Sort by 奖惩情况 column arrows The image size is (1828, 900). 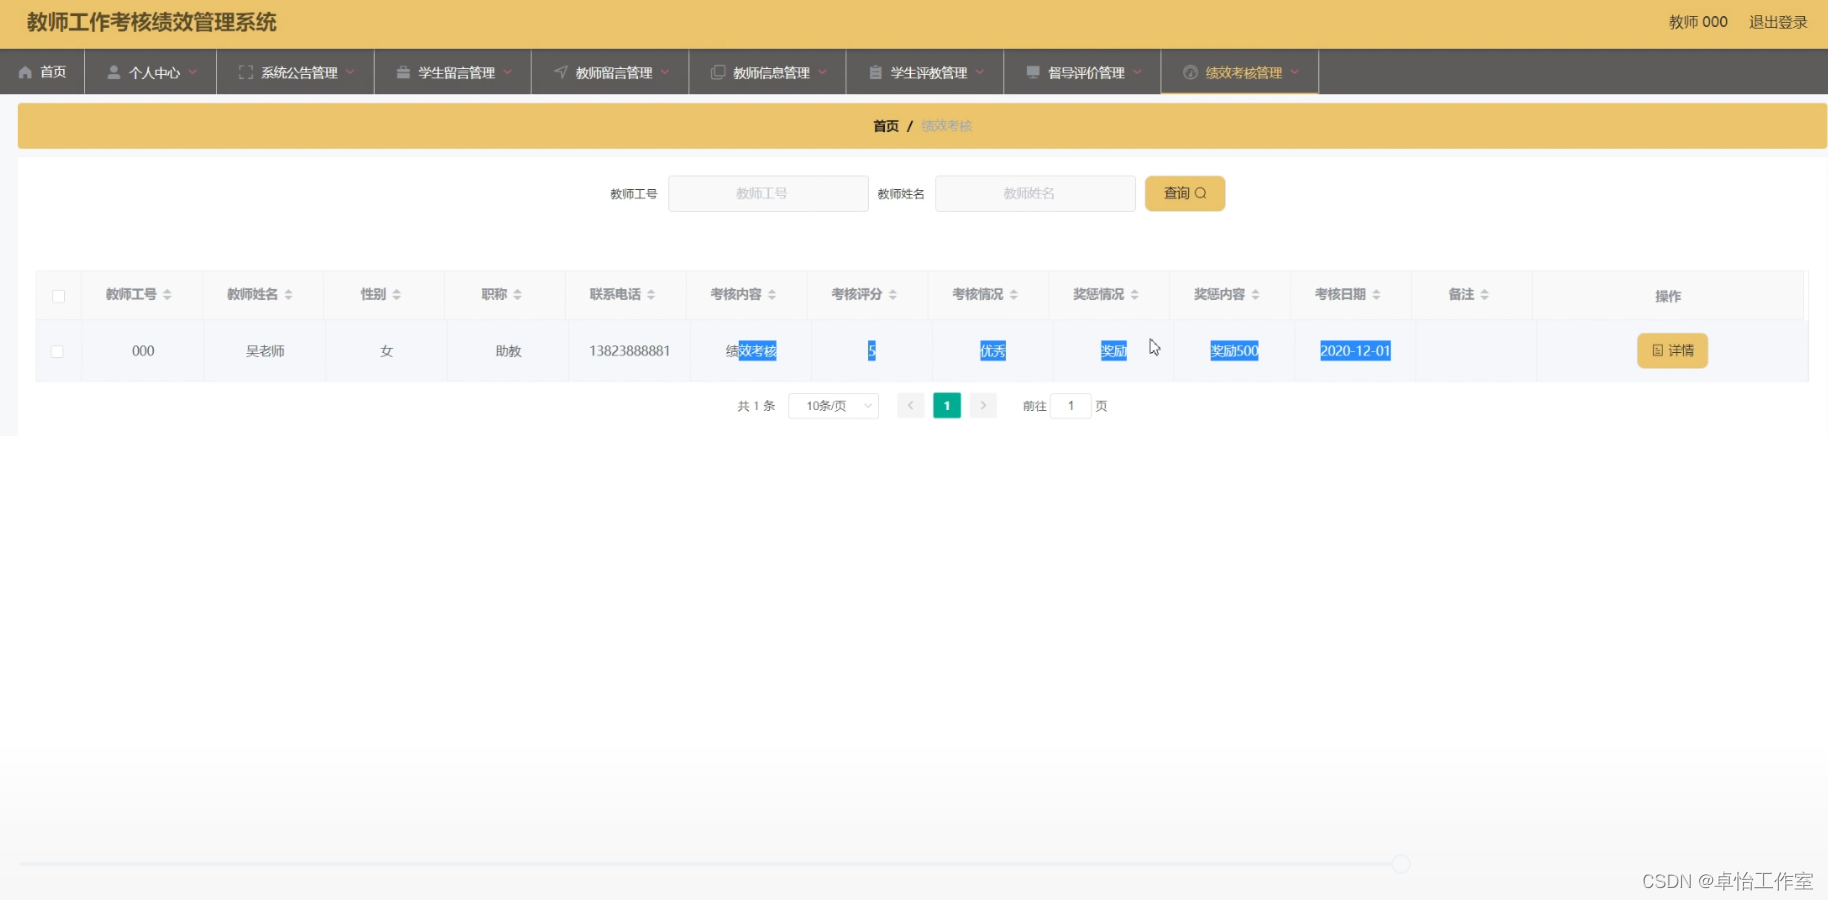(x=1135, y=294)
